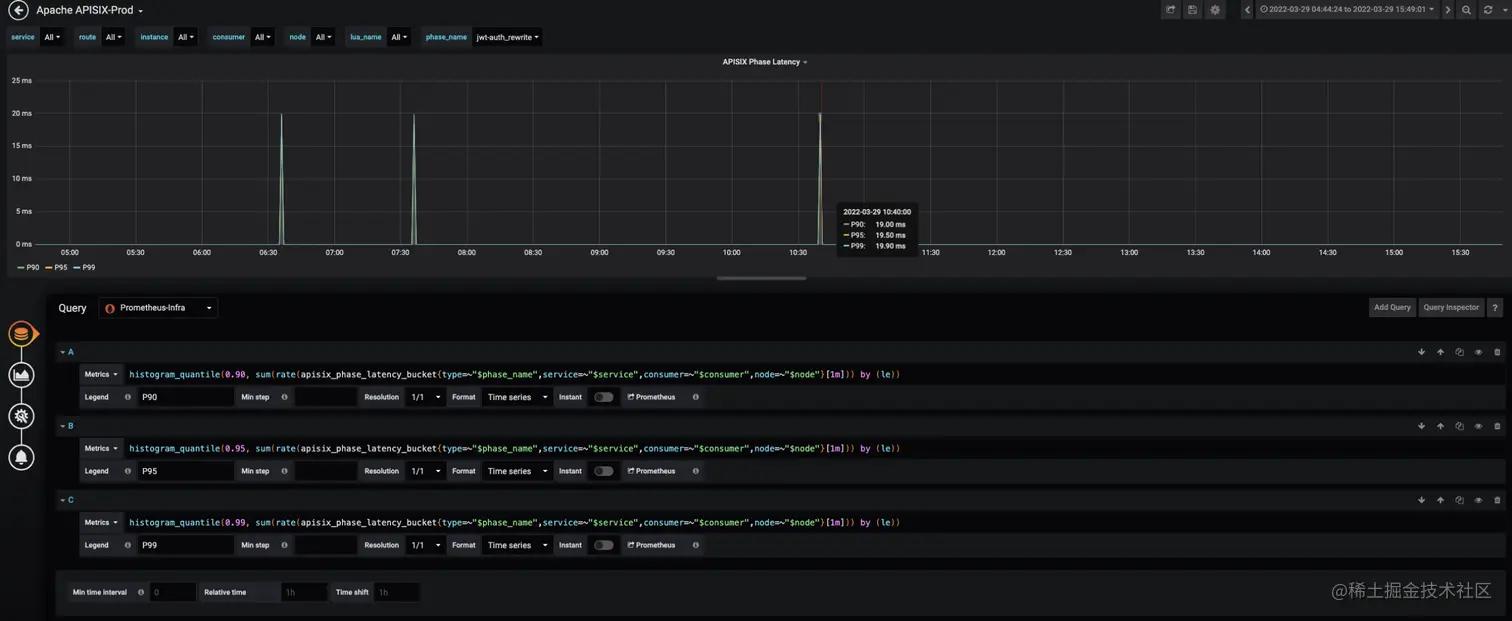Open Apache APISIX-Prod dashboard title menu

(89, 10)
